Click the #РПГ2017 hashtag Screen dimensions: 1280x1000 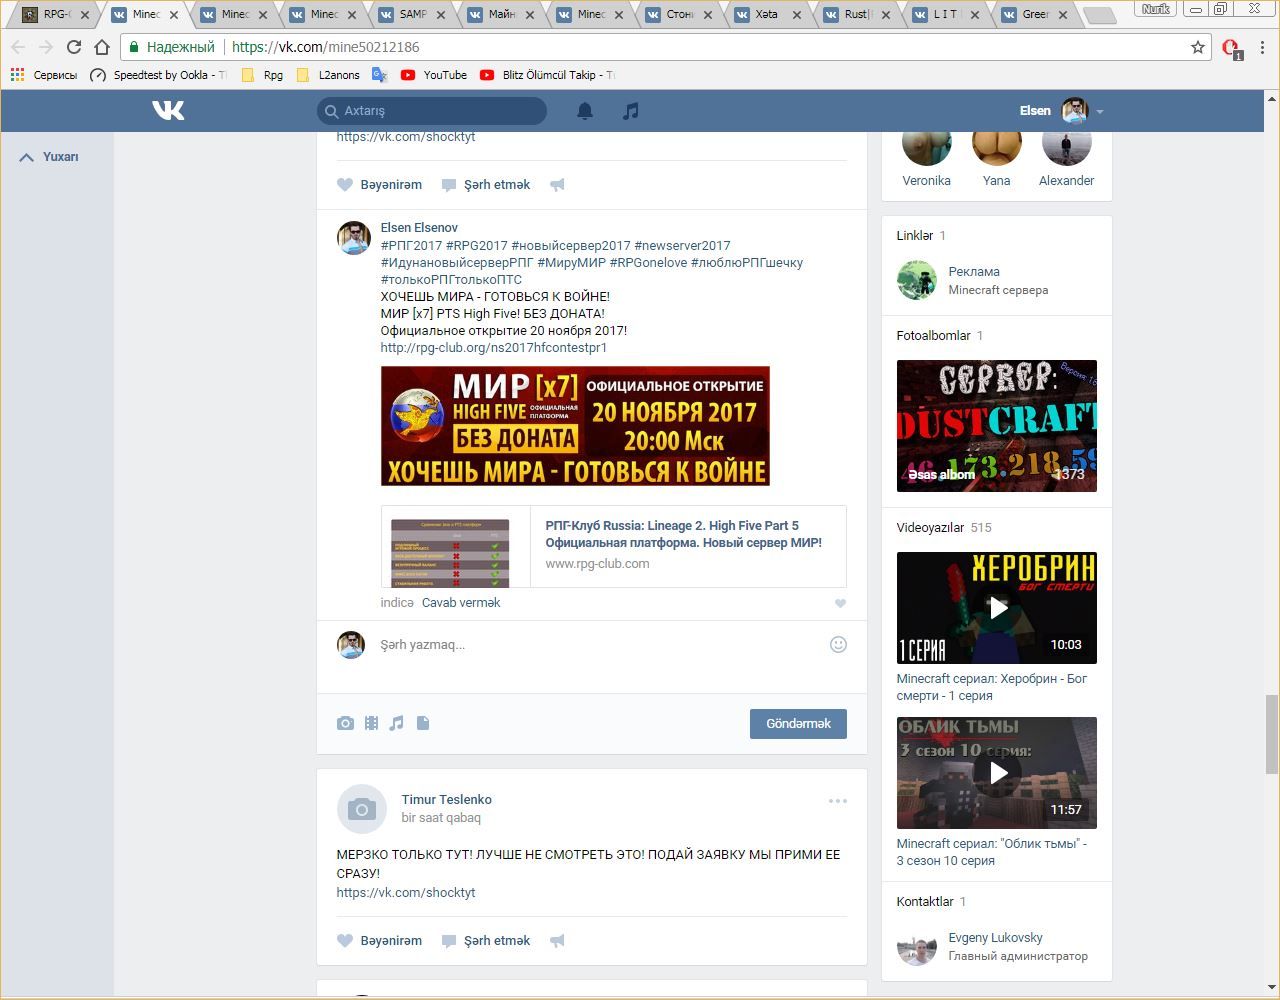click(411, 246)
